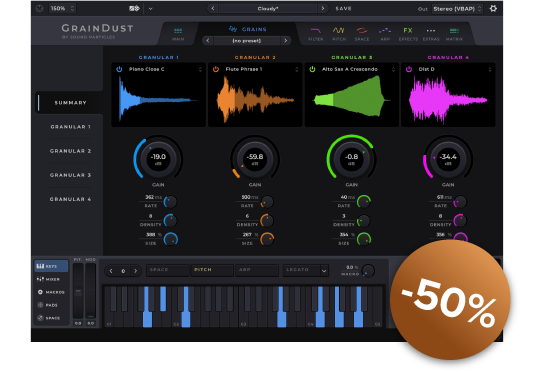Image resolution: width=536 pixels, height=372 pixels.
Task: Toggle the keyboard PITCH mode button
Action: pyautogui.click(x=212, y=270)
